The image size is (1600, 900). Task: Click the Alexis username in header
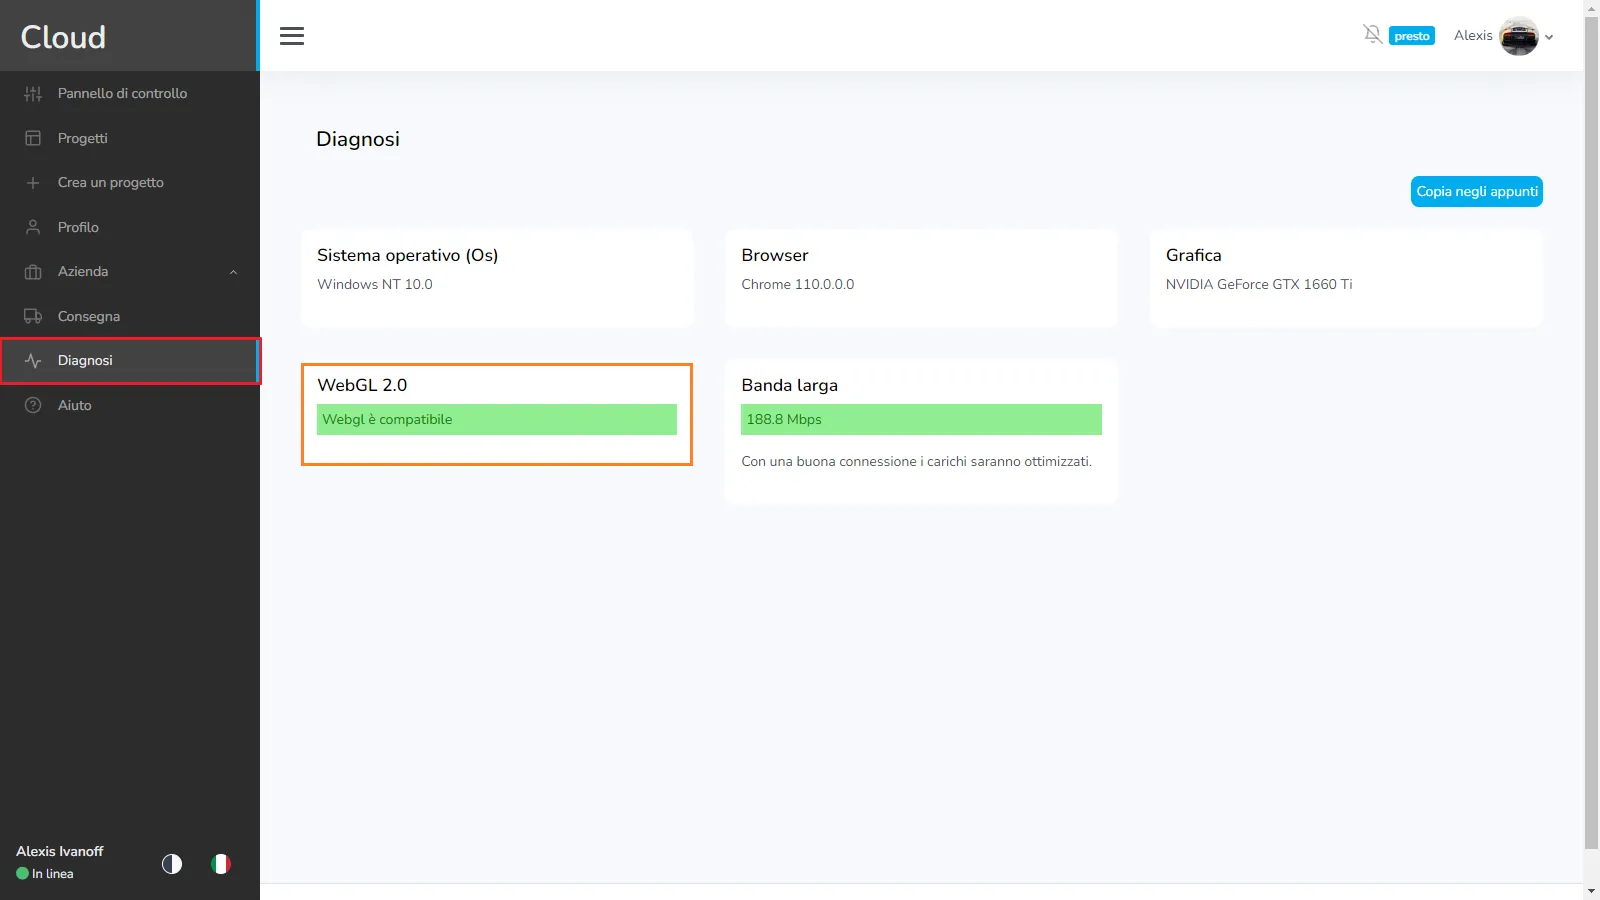click(1473, 35)
